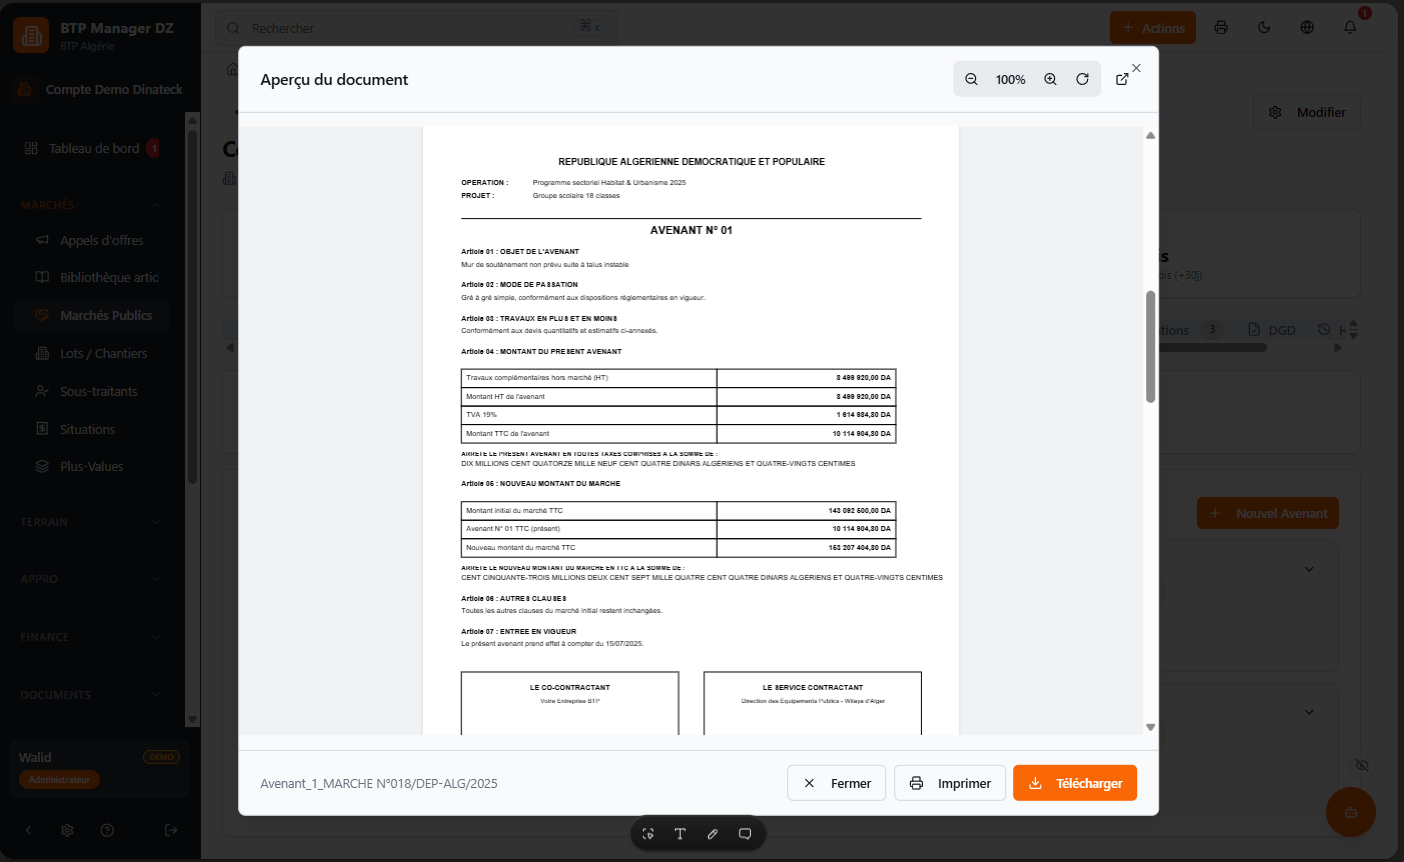This screenshot has width=1404, height=862.
Task: Click the Imprimer button
Action: (x=950, y=783)
